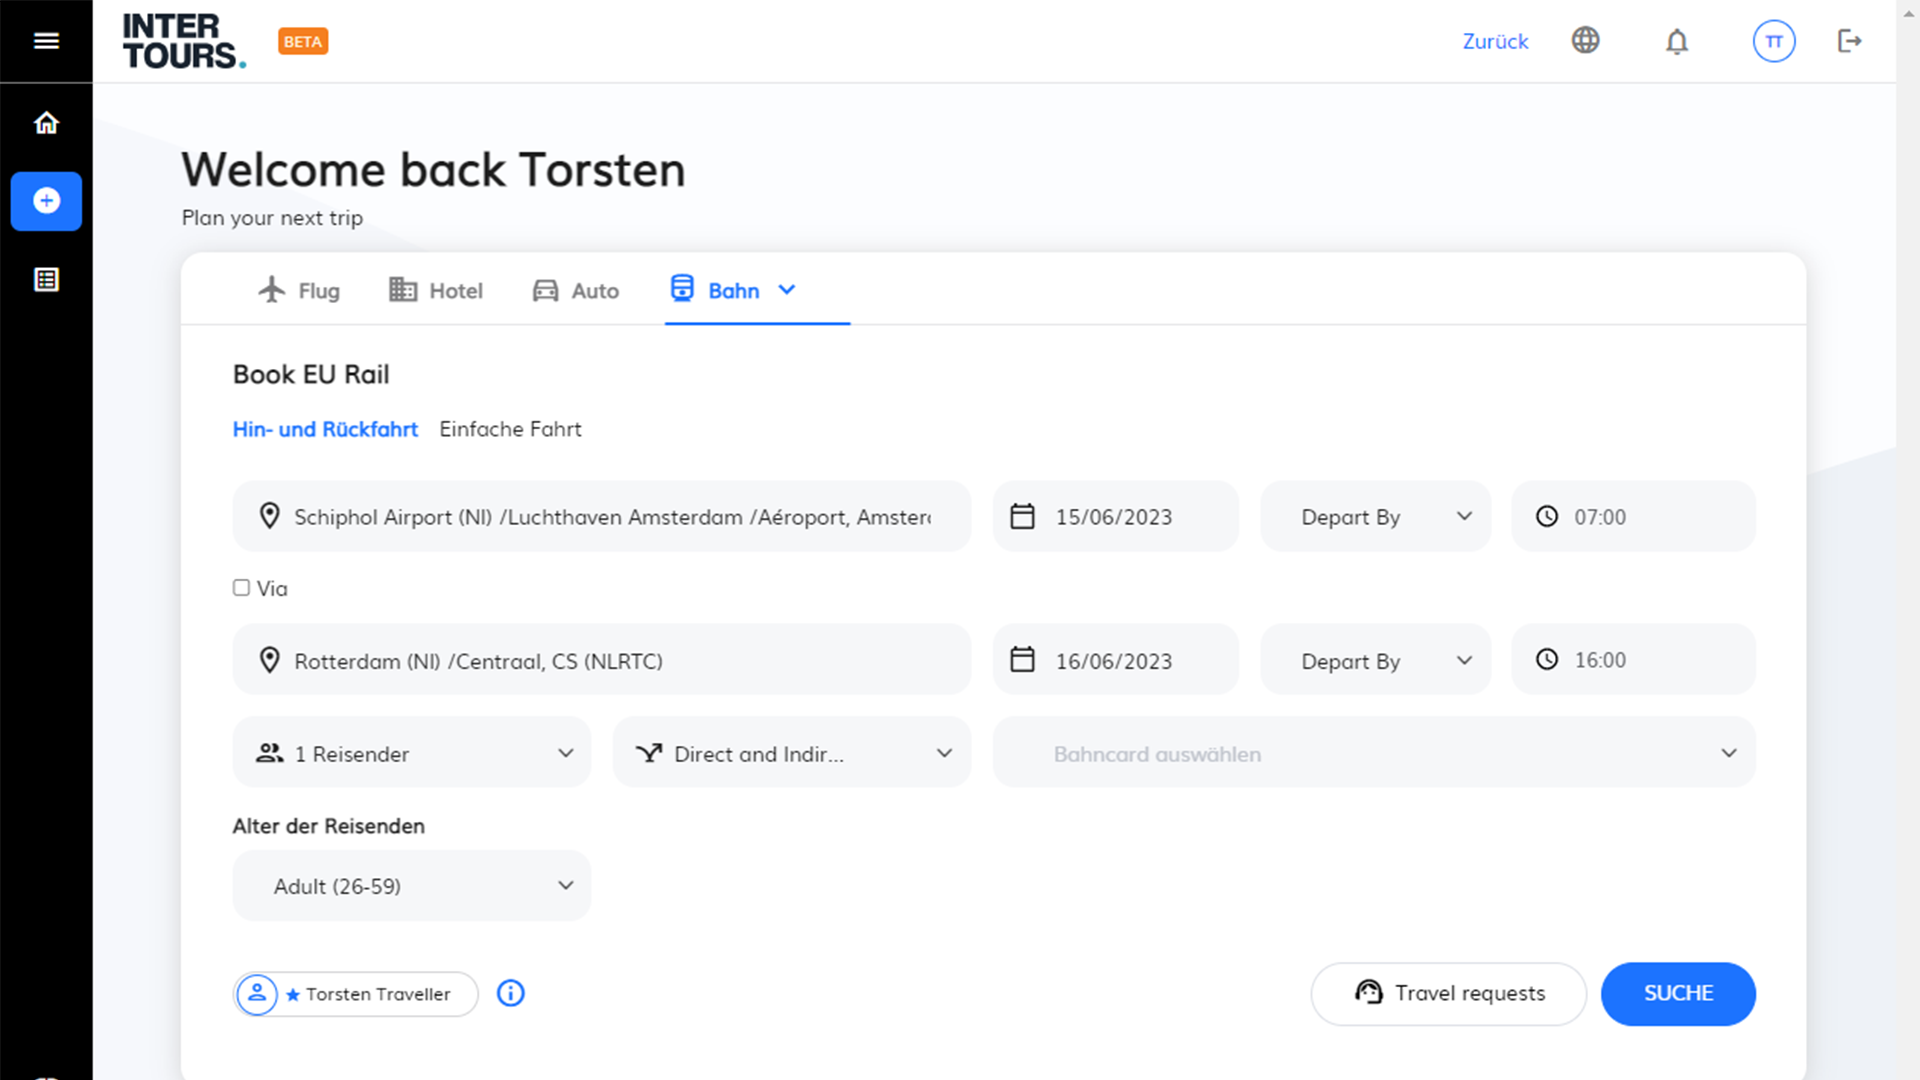Click the TT user profile avatar
This screenshot has width=1920, height=1080.
point(1774,41)
